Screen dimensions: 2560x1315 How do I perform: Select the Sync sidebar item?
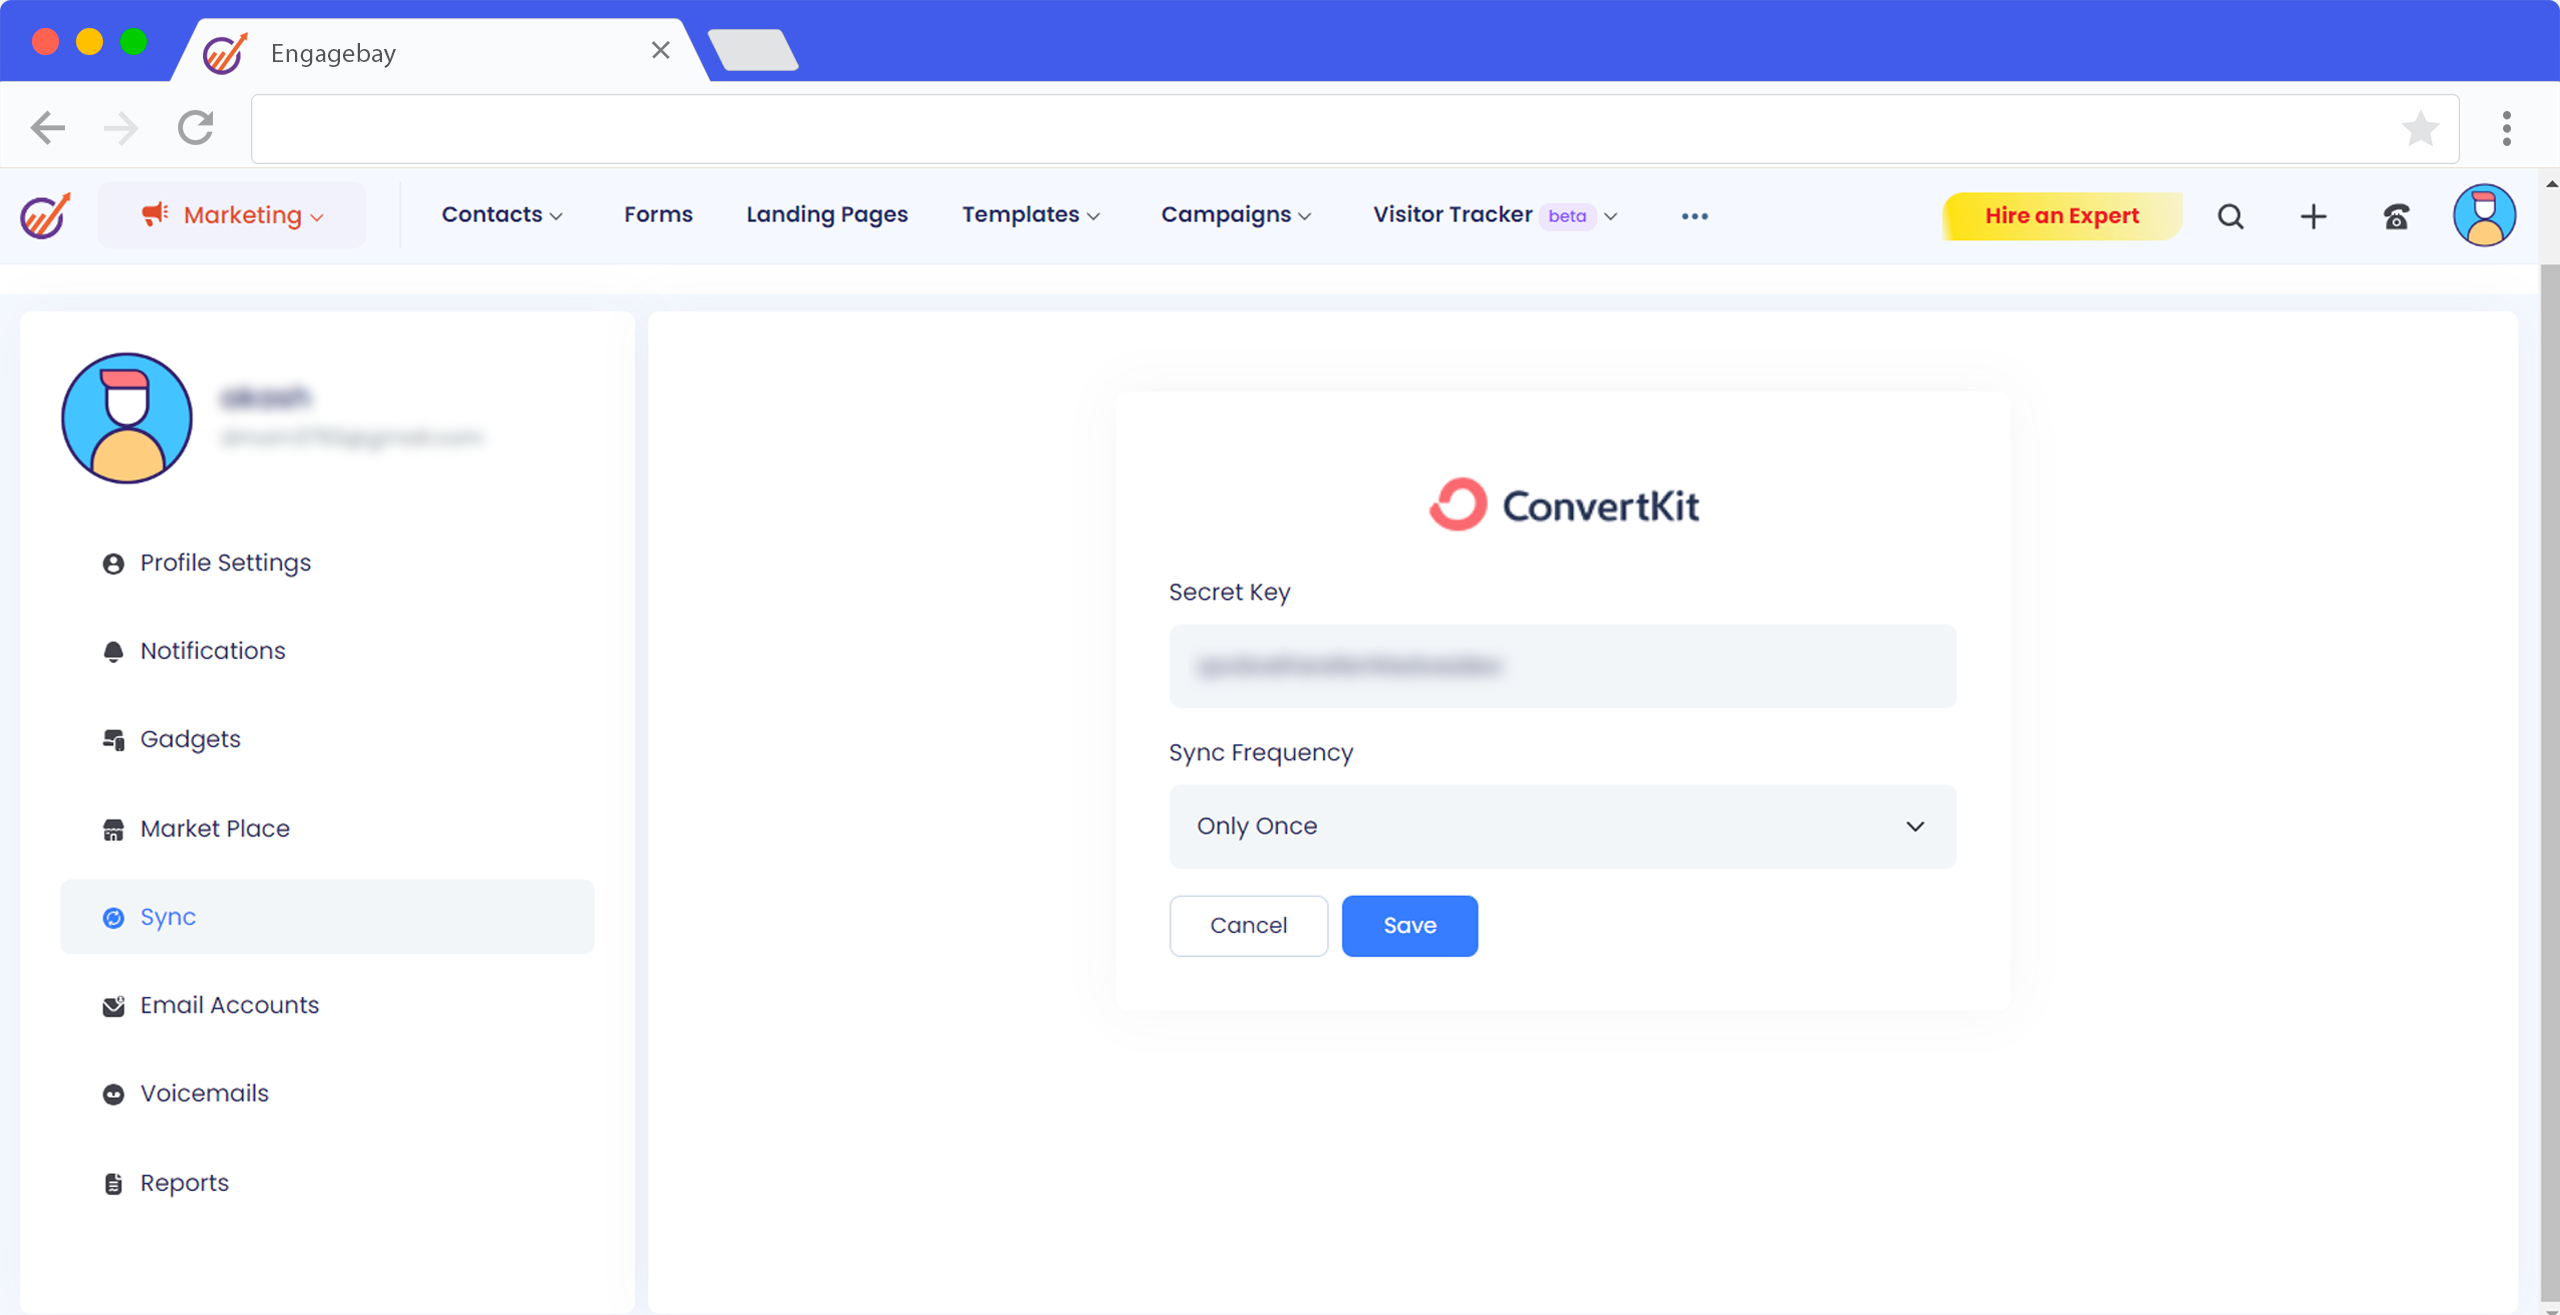[327, 917]
